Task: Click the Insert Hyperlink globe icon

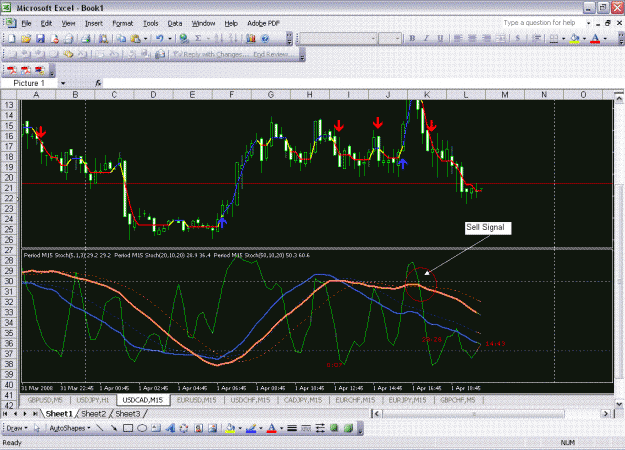Action: tap(184, 39)
